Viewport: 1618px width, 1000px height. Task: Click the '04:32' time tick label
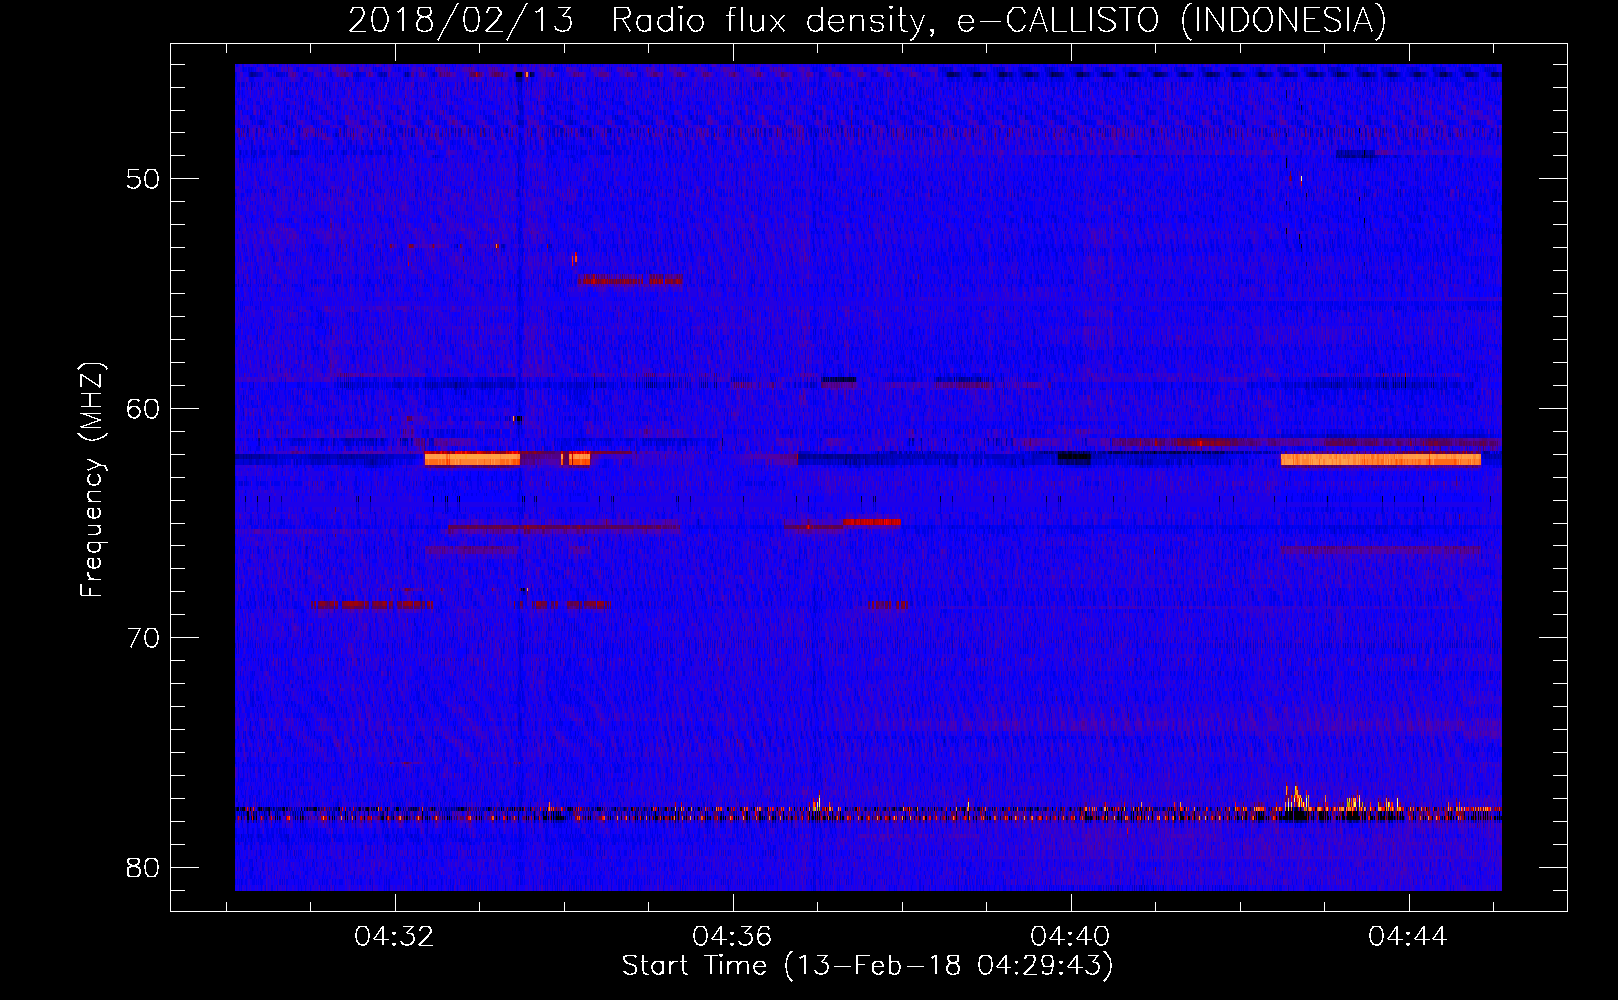coord(394,937)
